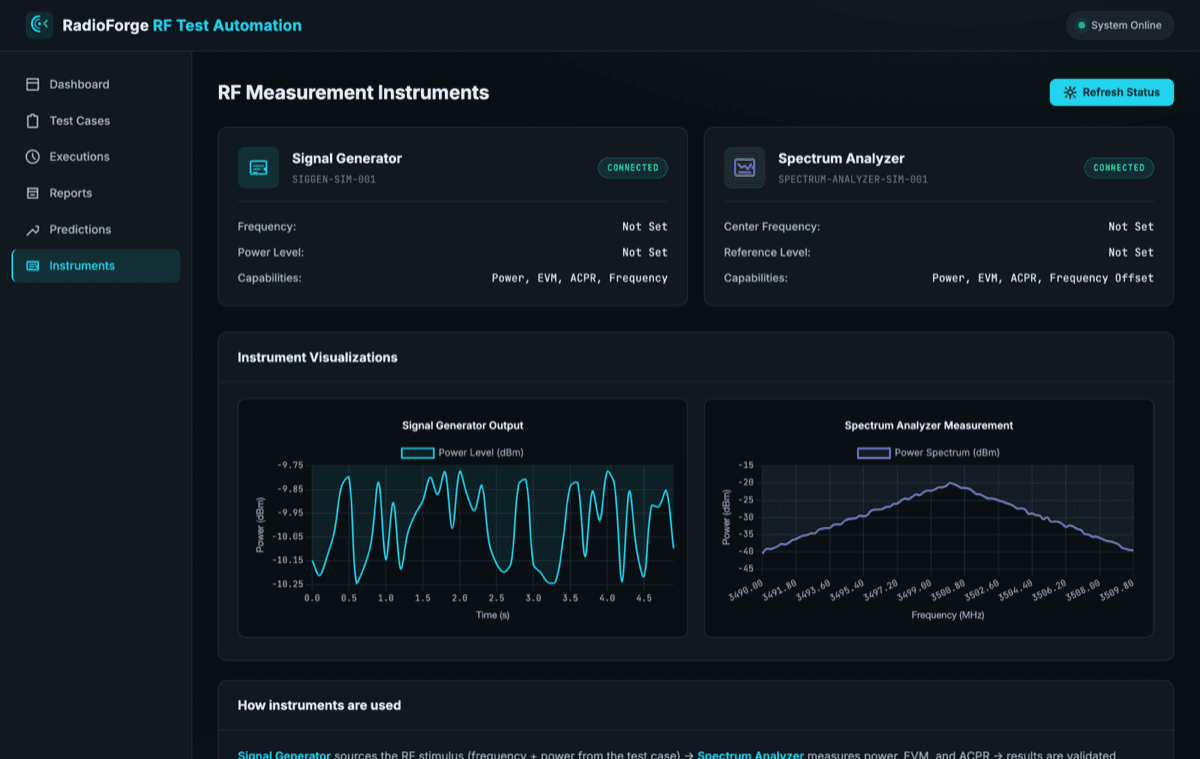The image size is (1200, 759).
Task: Click the sun icon in Refresh Status
Action: tap(1070, 92)
